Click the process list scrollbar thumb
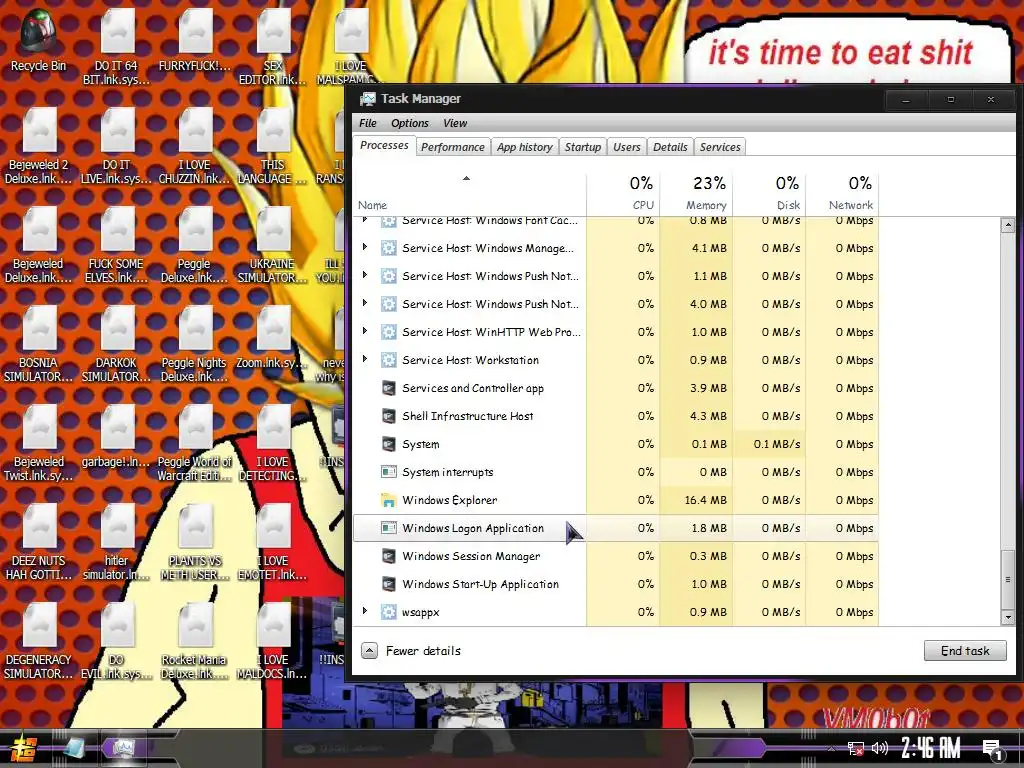Screen dimensions: 1024x768 pos(1008,578)
